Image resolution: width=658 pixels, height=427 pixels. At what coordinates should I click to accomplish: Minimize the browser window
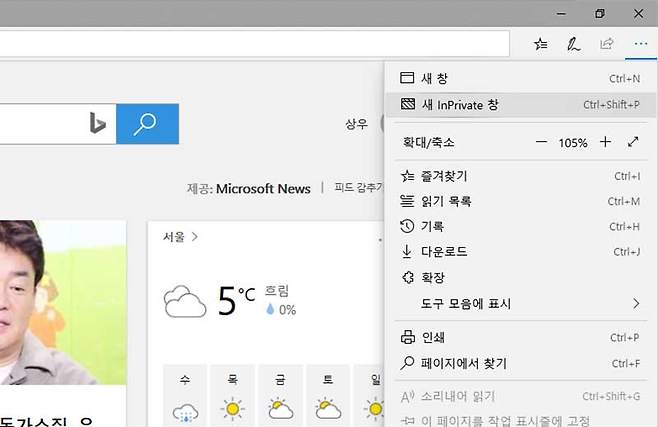coord(561,13)
